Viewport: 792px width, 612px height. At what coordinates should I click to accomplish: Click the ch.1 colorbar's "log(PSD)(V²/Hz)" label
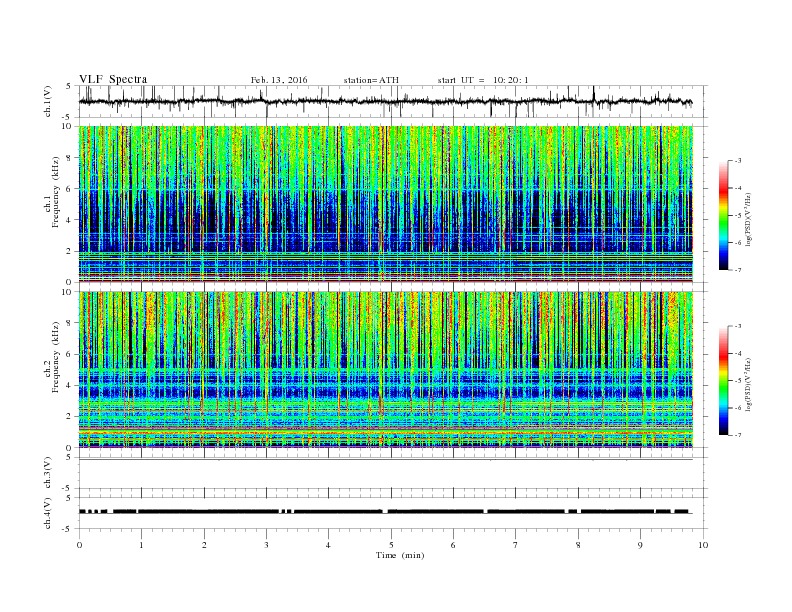[x=748, y=219]
